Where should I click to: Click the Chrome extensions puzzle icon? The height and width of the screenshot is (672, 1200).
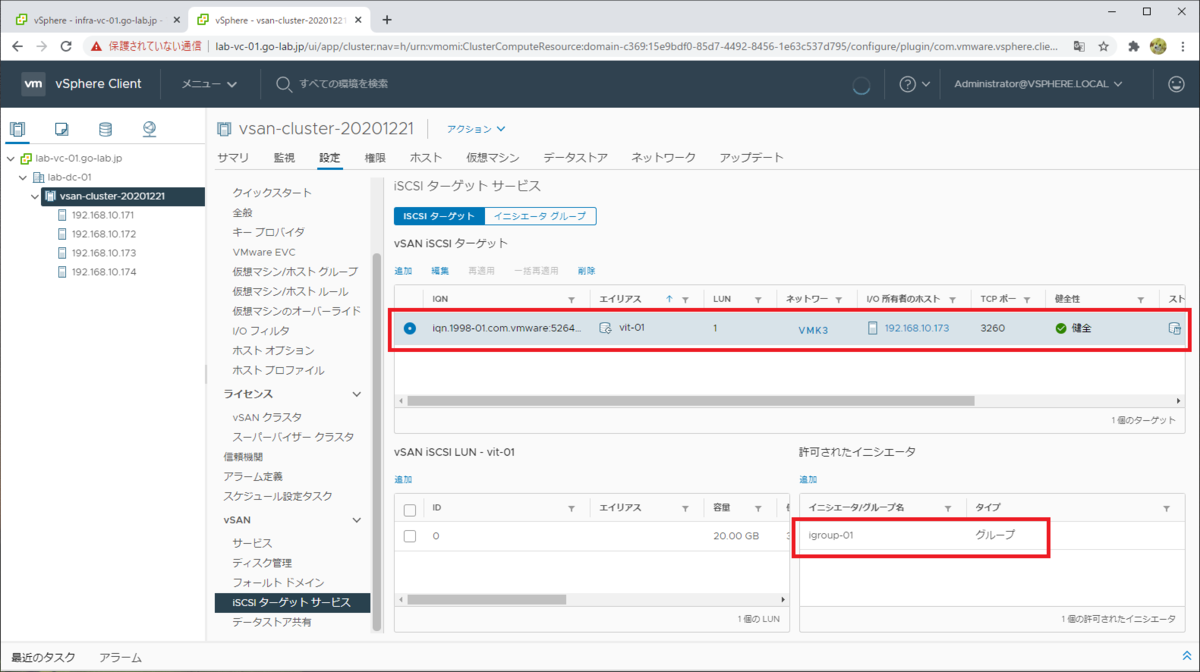click(x=1134, y=46)
